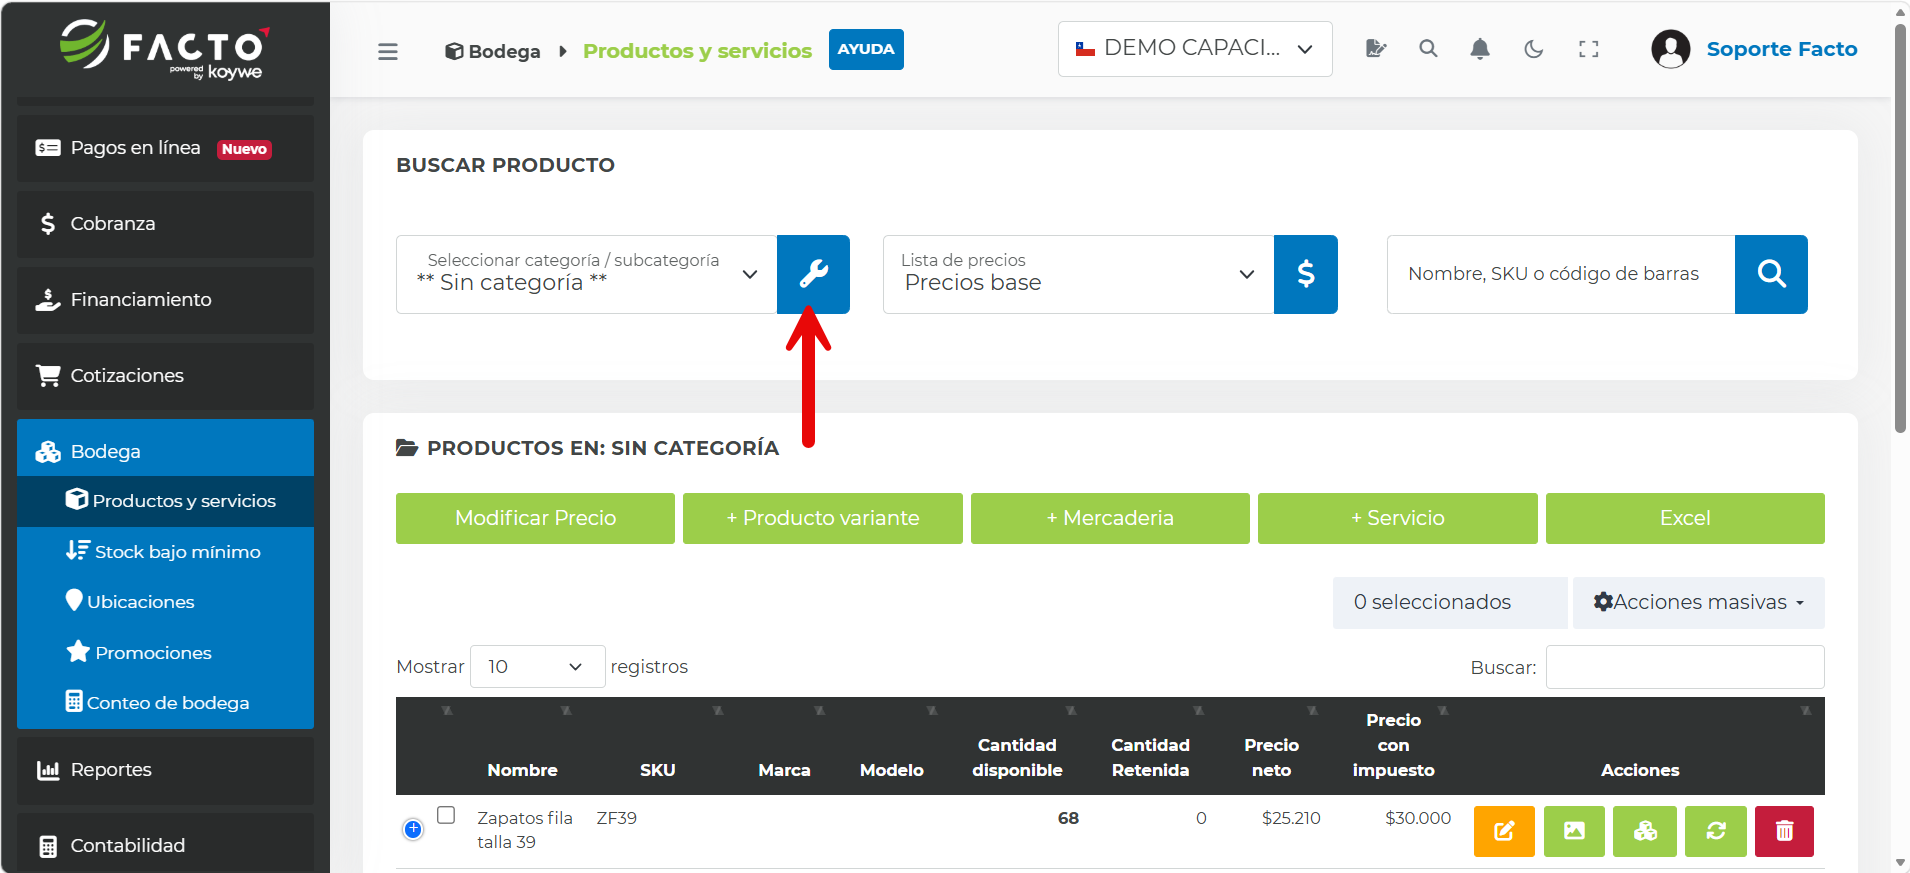Click the 0 seleccionados indicator
The height and width of the screenshot is (873, 1910).
pyautogui.click(x=1450, y=602)
